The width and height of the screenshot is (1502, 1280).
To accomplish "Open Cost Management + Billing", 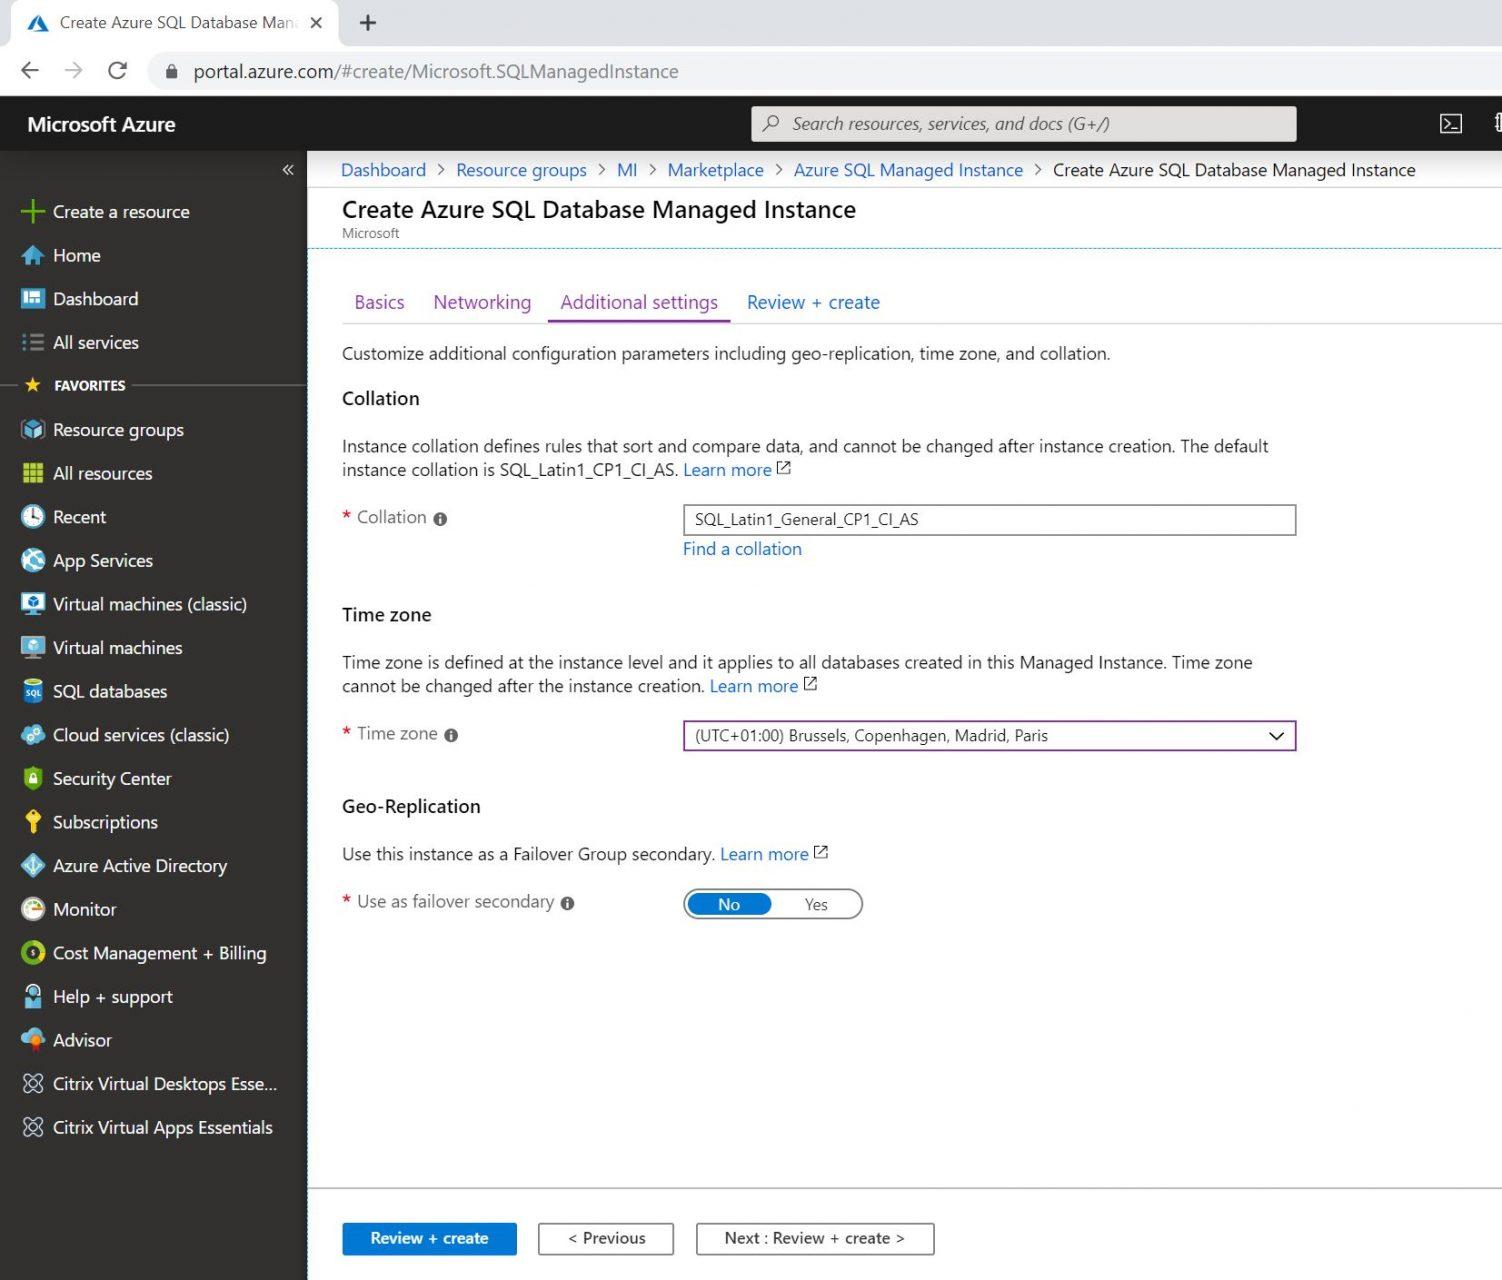I will click(159, 952).
